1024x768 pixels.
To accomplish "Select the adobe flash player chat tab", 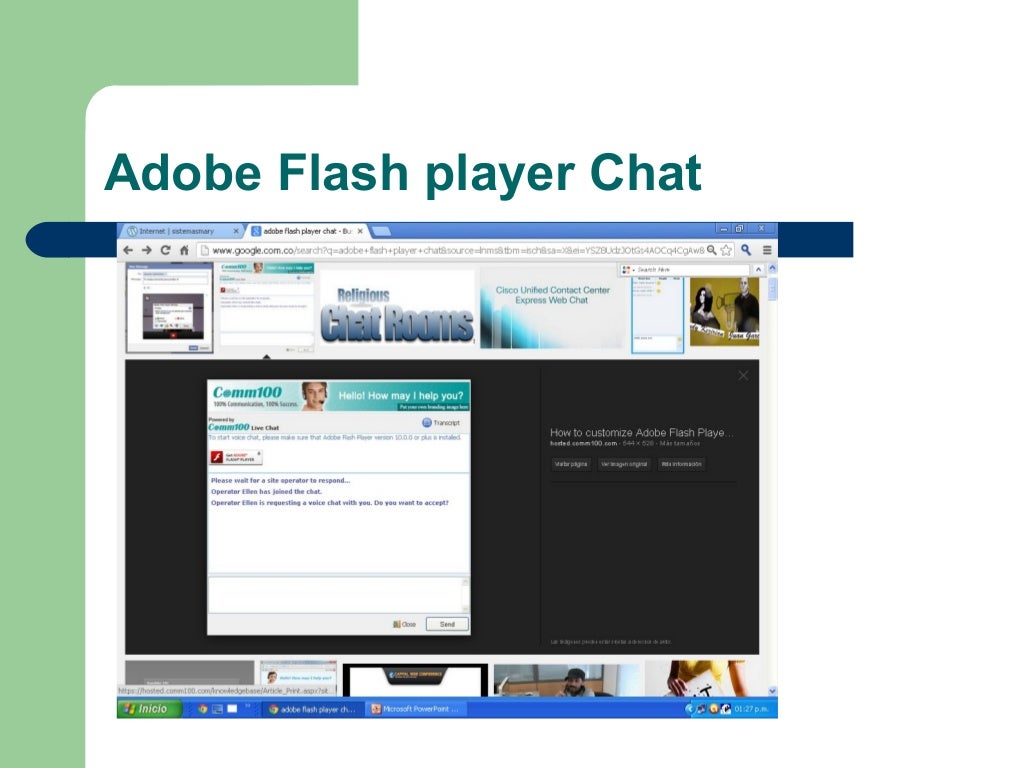I will (x=306, y=231).
